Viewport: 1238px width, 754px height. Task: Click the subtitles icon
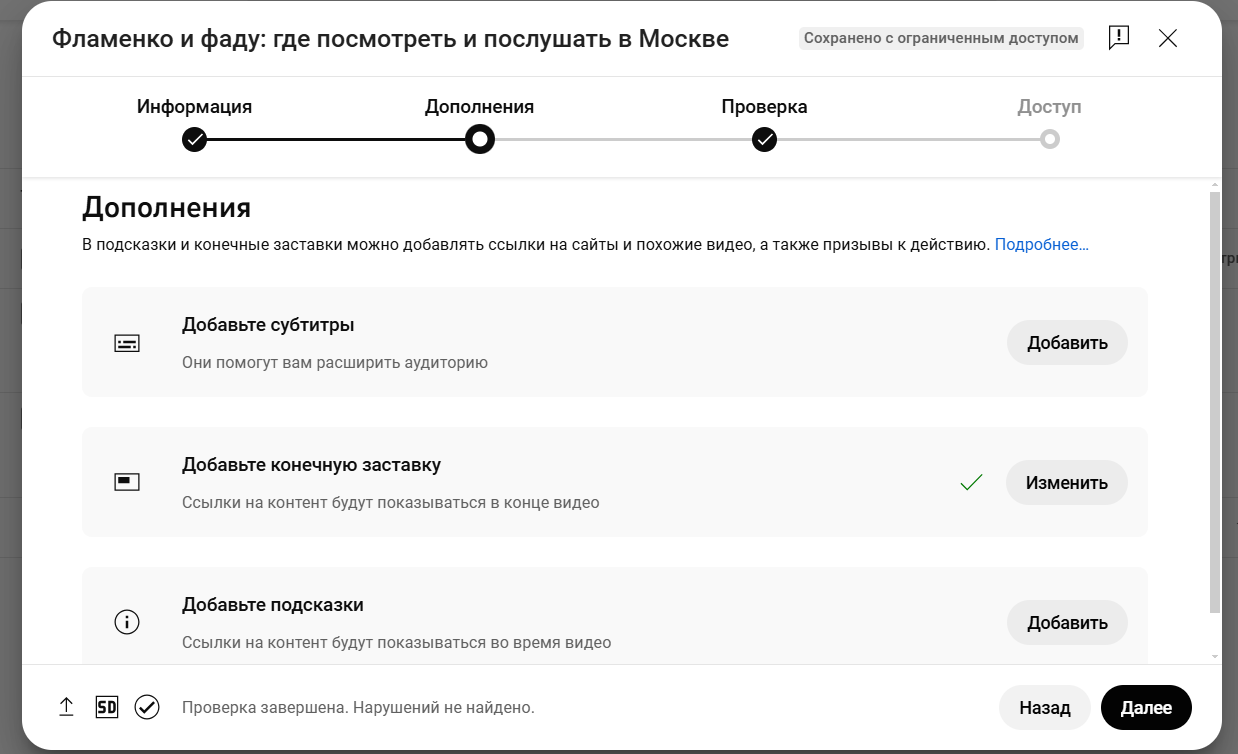(x=127, y=343)
